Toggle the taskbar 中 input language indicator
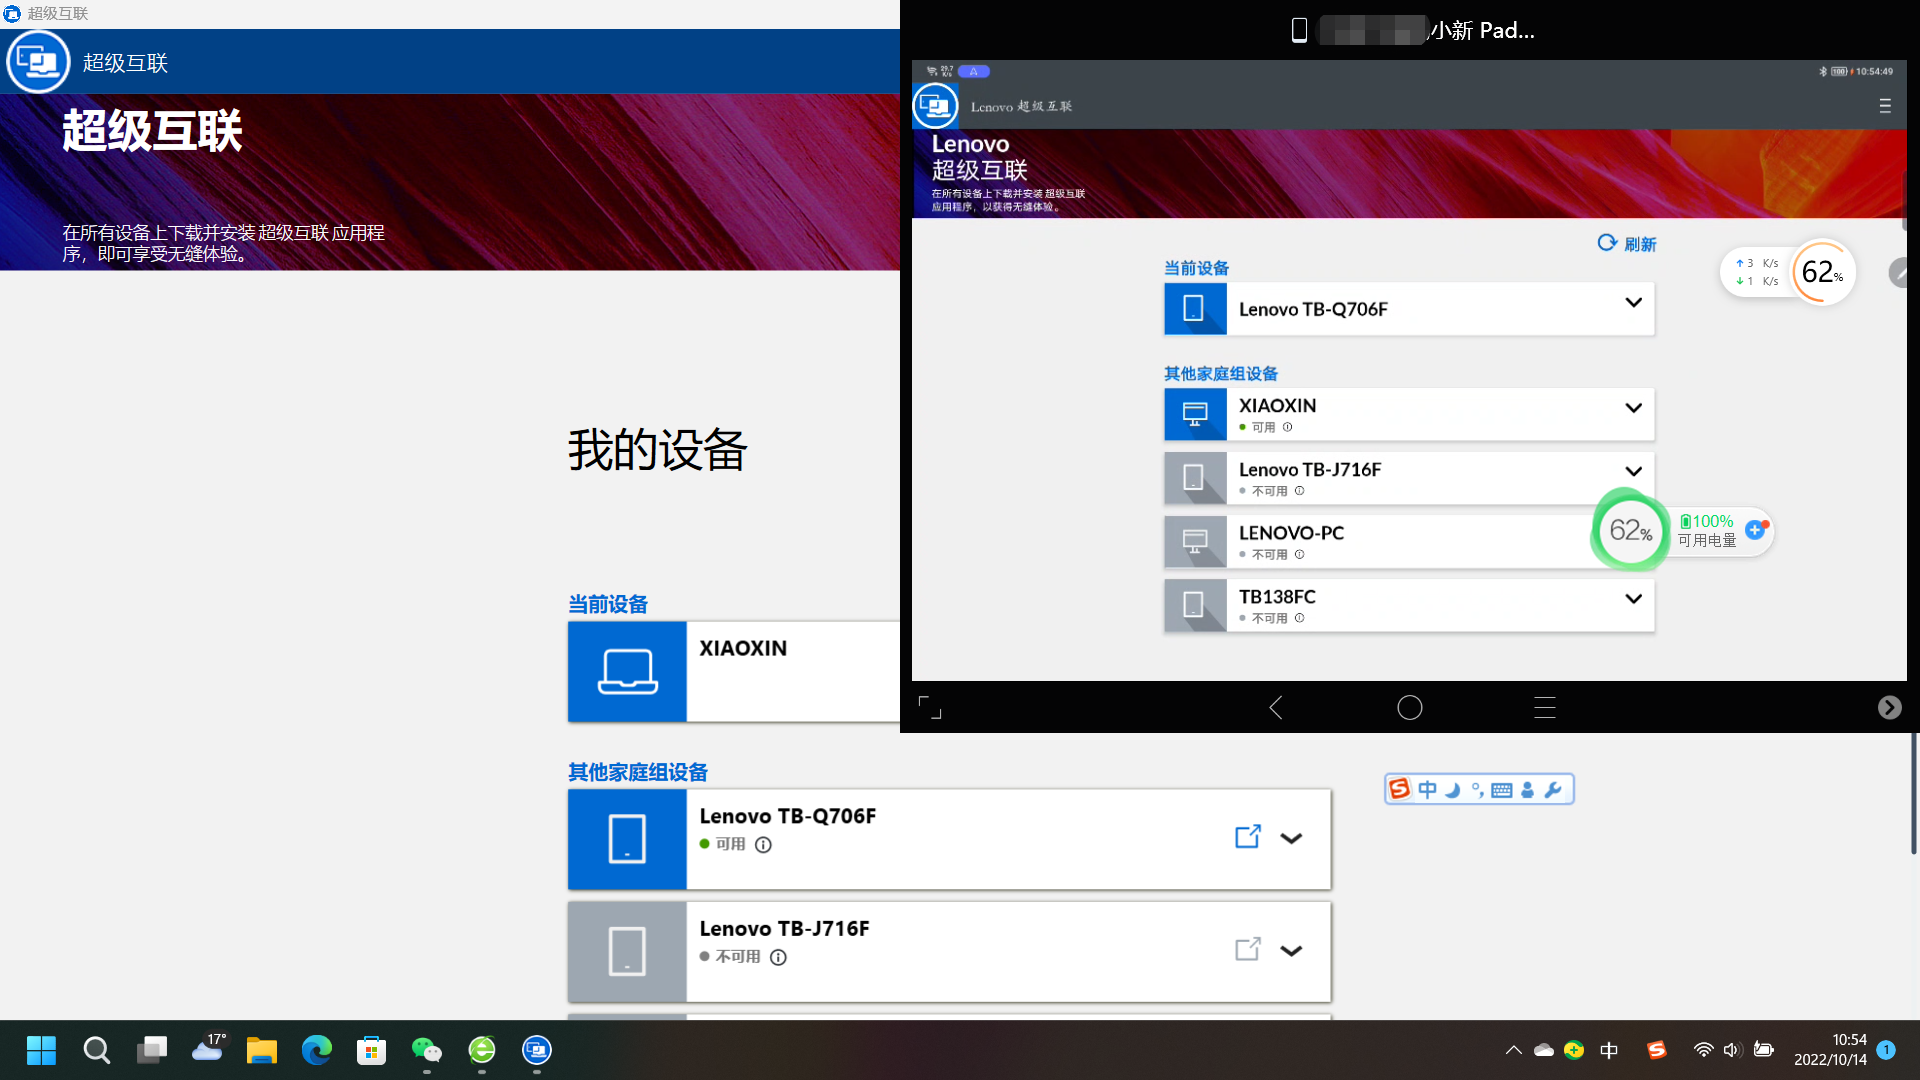This screenshot has height=1080, width=1920. 1609,1050
